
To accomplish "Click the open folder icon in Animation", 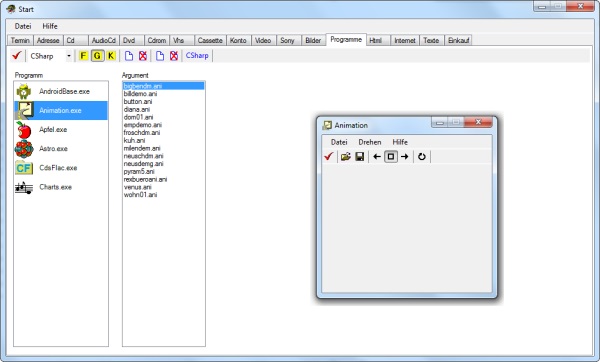I will [346, 157].
